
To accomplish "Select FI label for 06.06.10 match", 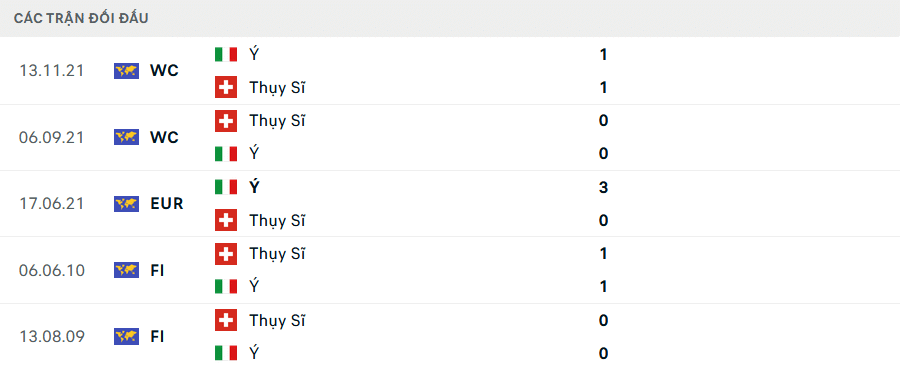I will (157, 270).
